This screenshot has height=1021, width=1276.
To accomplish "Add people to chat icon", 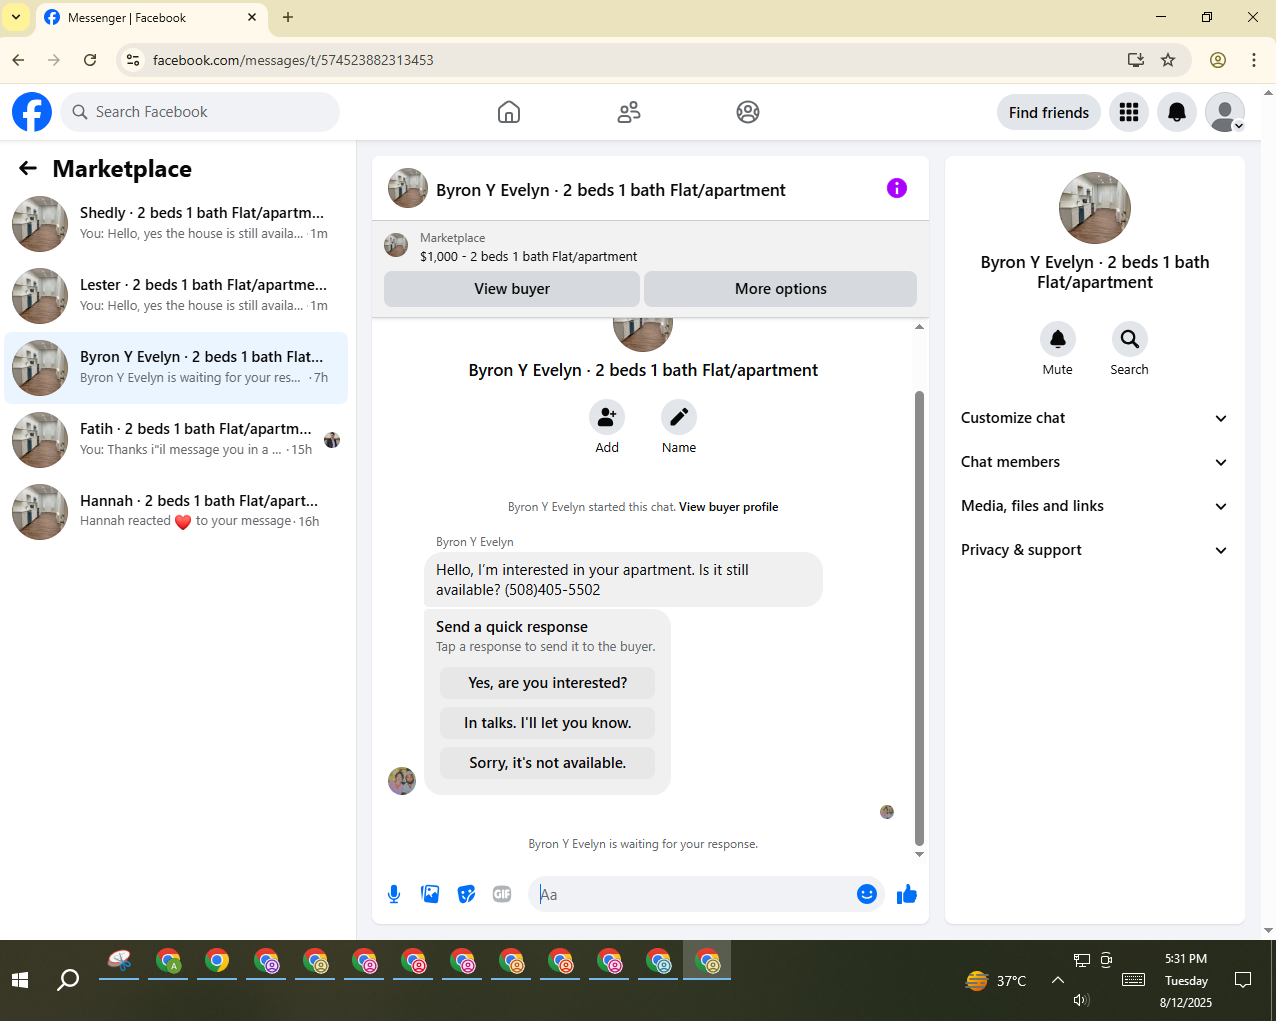I will [x=607, y=417].
